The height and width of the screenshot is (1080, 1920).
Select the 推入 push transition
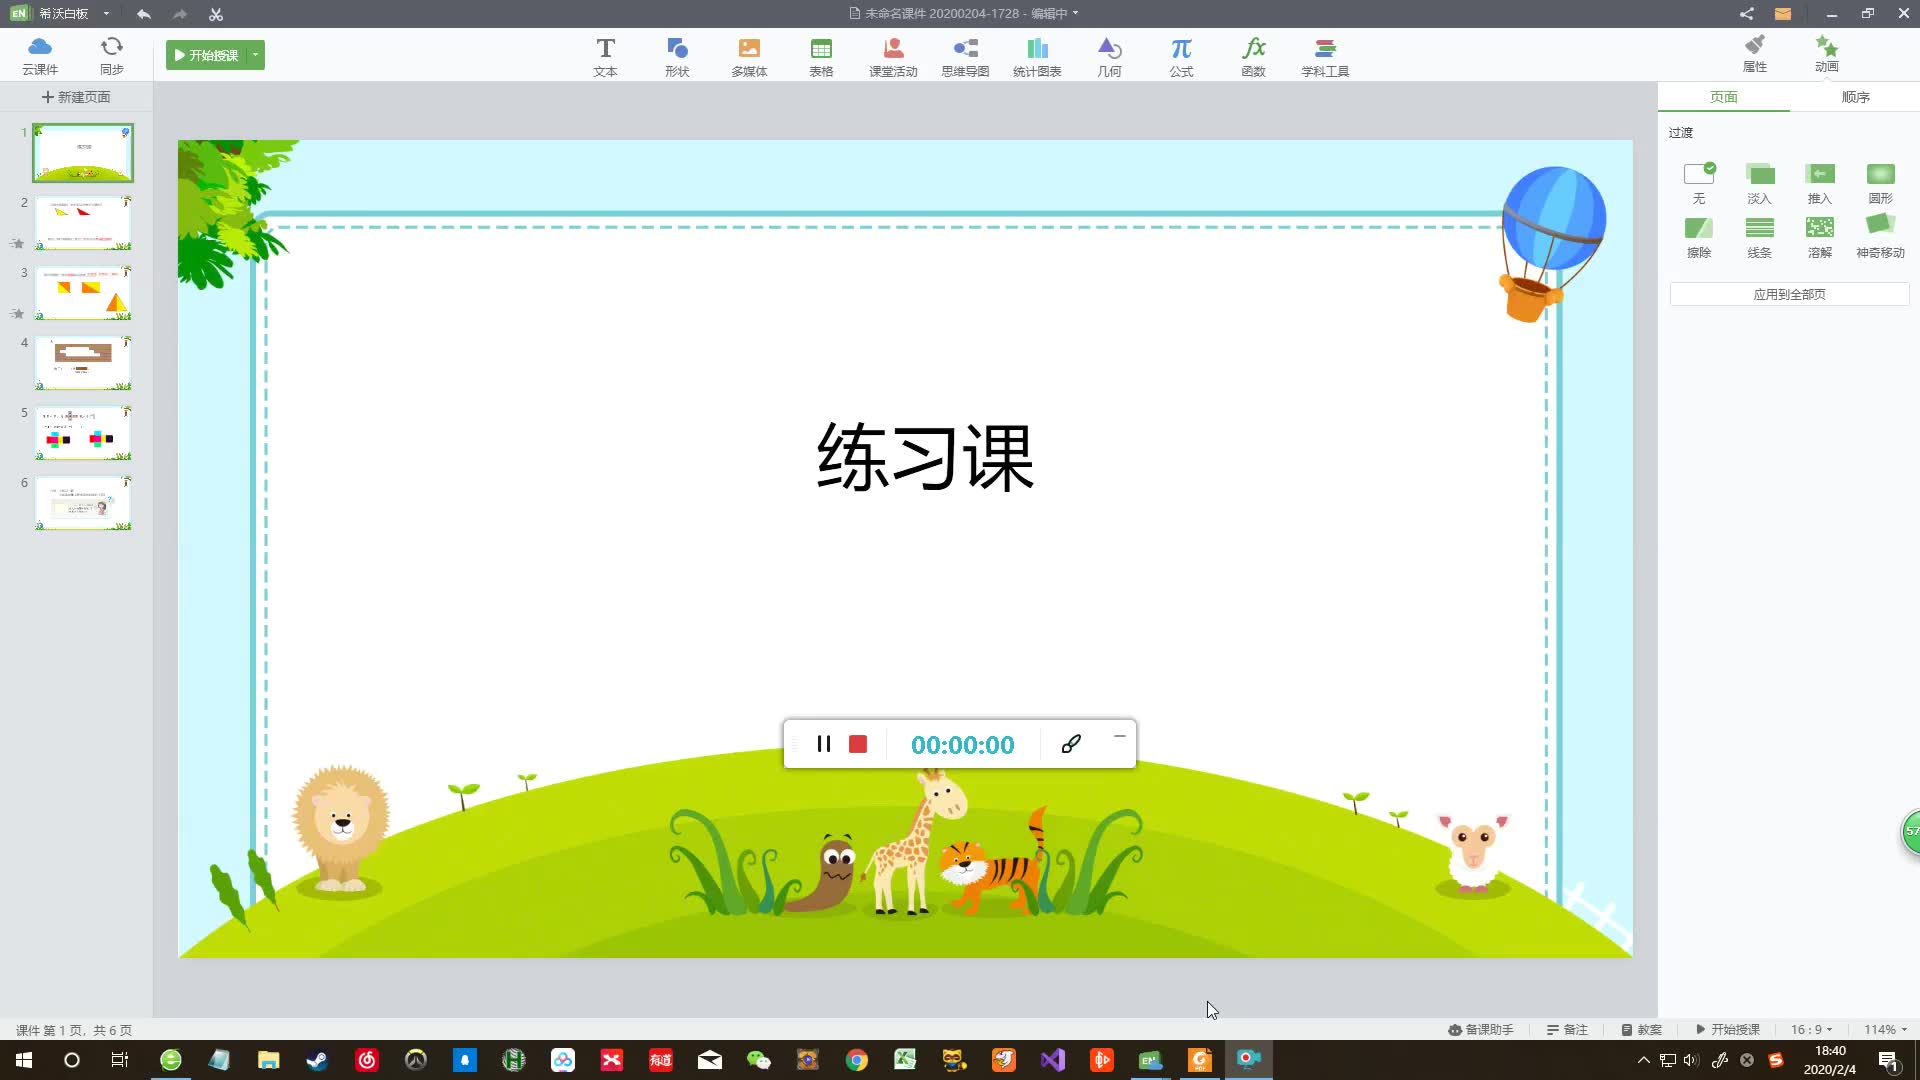[1820, 183]
